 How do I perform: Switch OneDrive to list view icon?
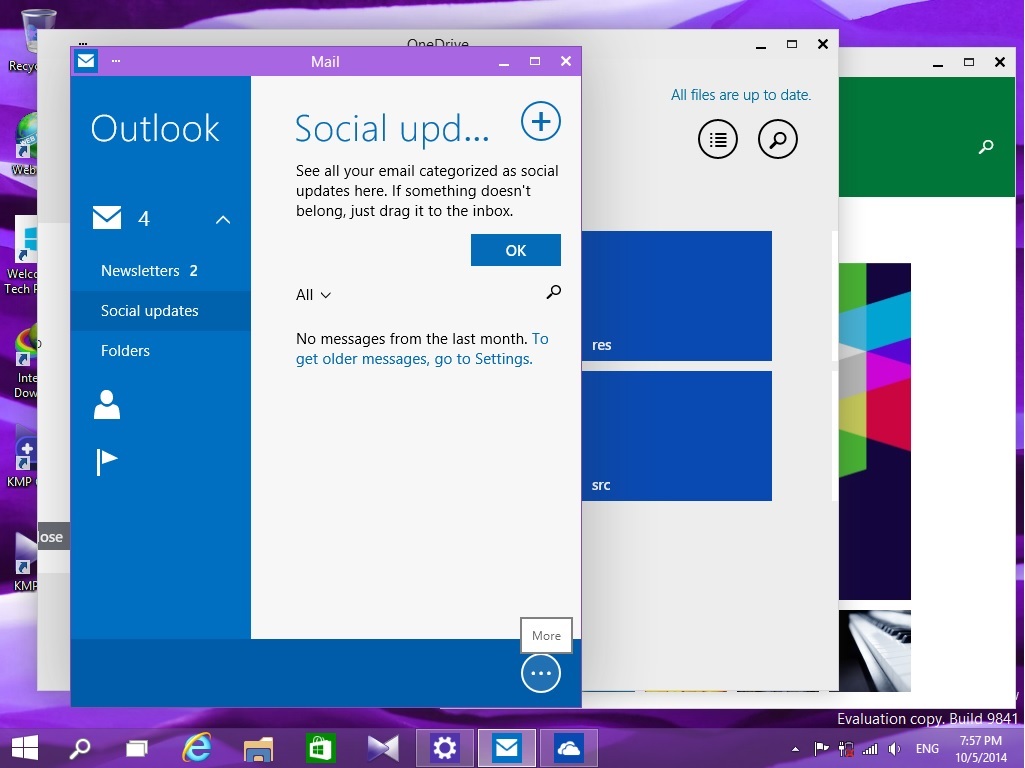(x=718, y=139)
